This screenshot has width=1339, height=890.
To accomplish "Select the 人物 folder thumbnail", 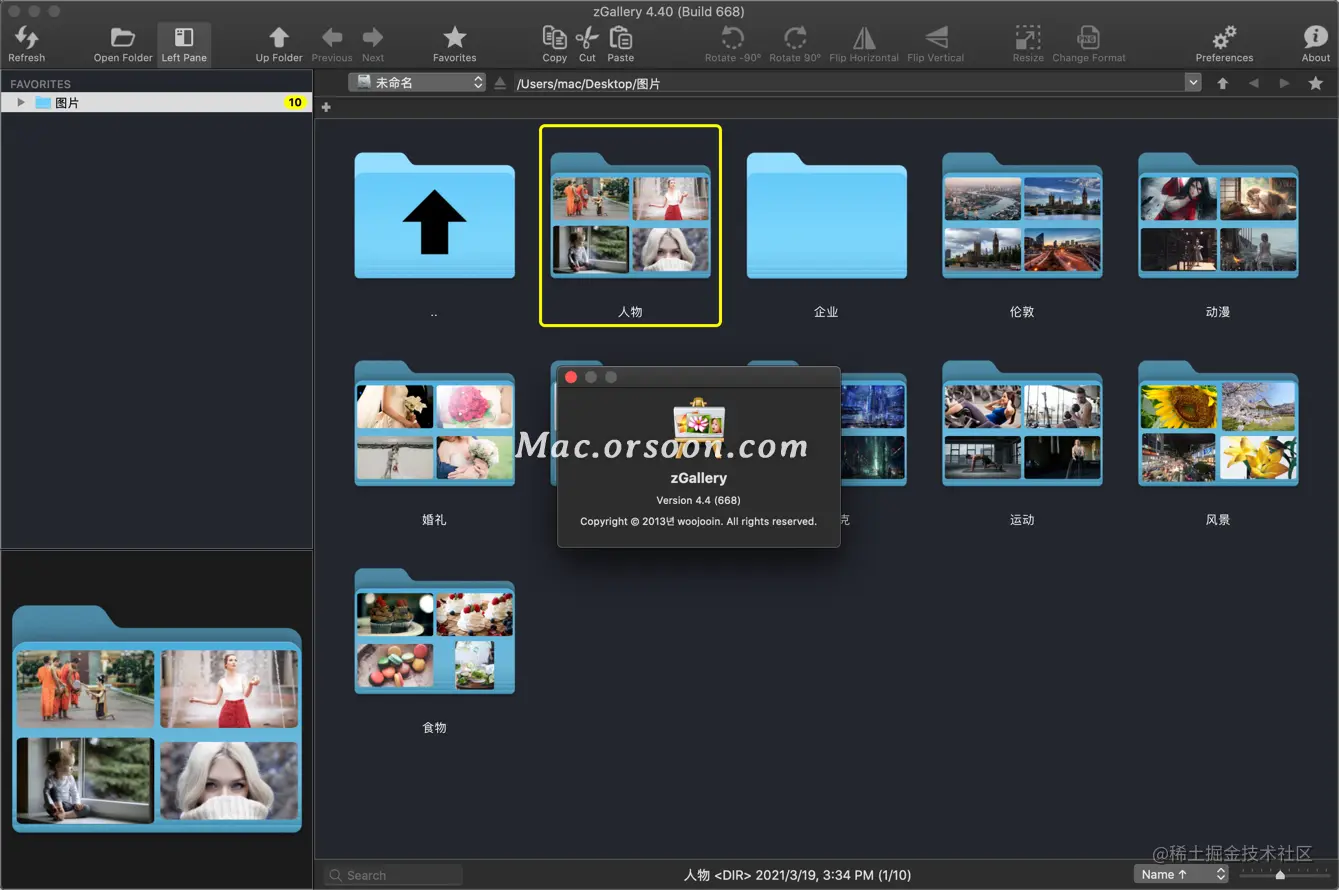I will pos(630,216).
